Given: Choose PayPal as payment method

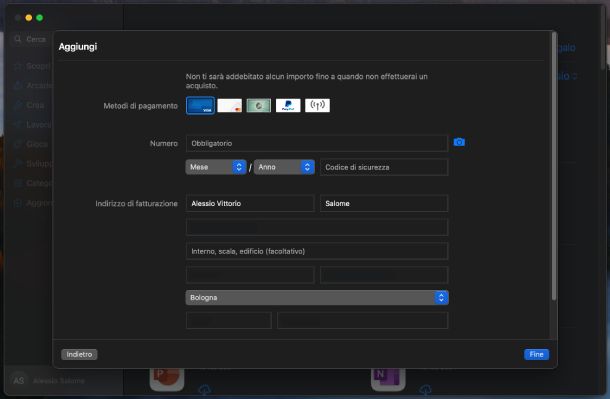Looking at the screenshot, I should [x=288, y=105].
